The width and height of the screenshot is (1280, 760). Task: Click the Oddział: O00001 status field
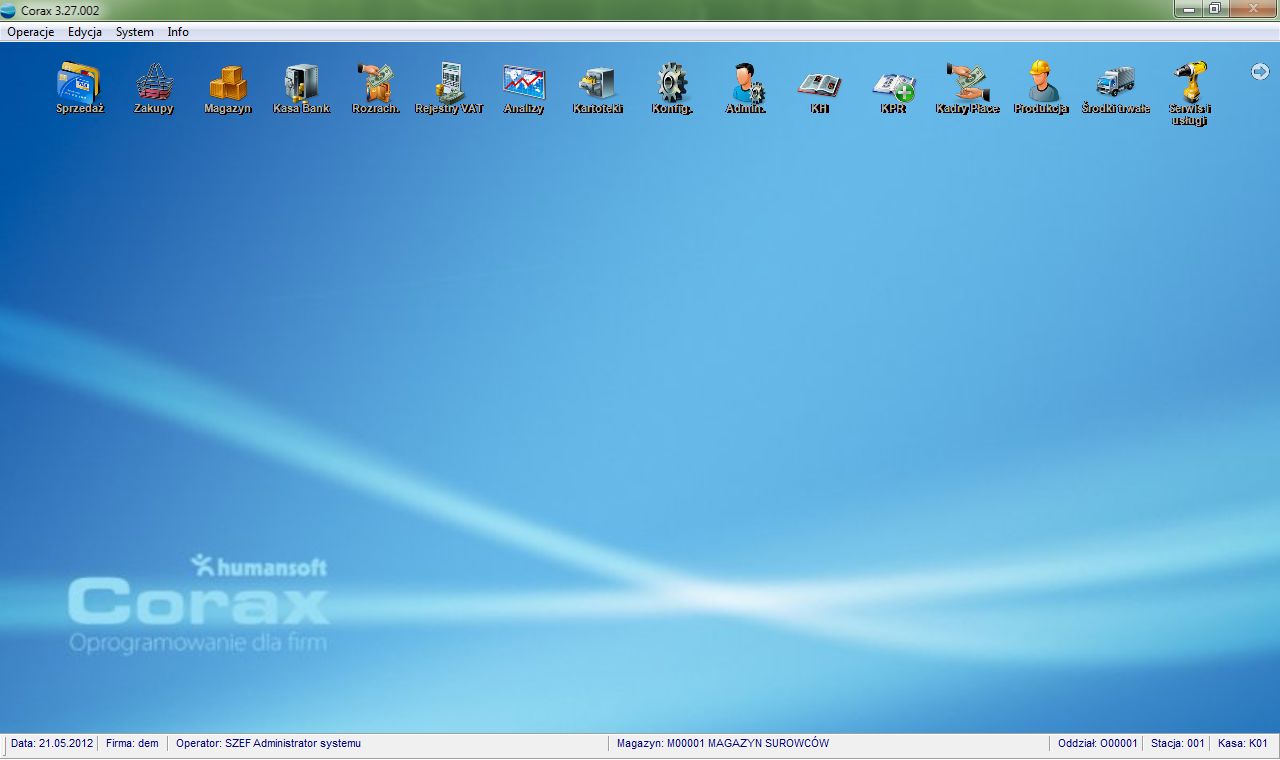coord(1098,744)
